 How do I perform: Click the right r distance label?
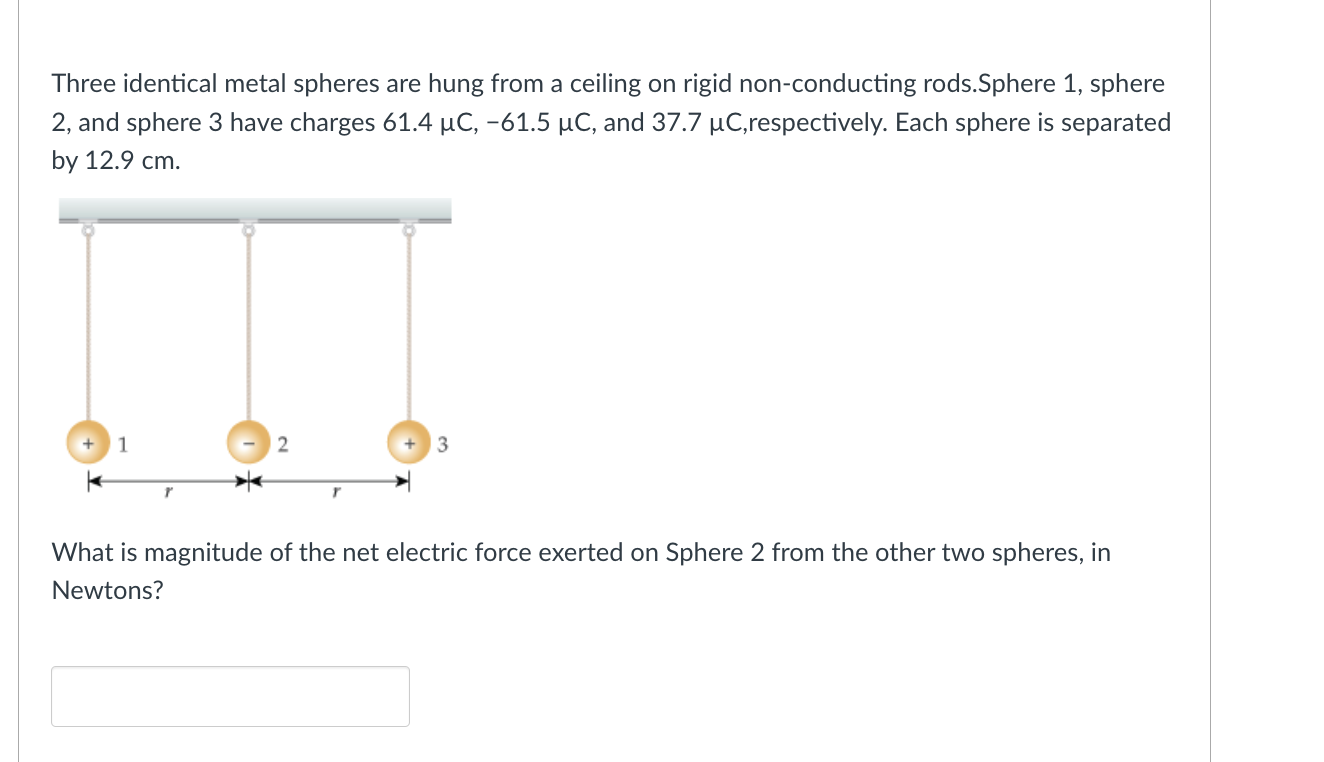pyautogui.click(x=337, y=490)
